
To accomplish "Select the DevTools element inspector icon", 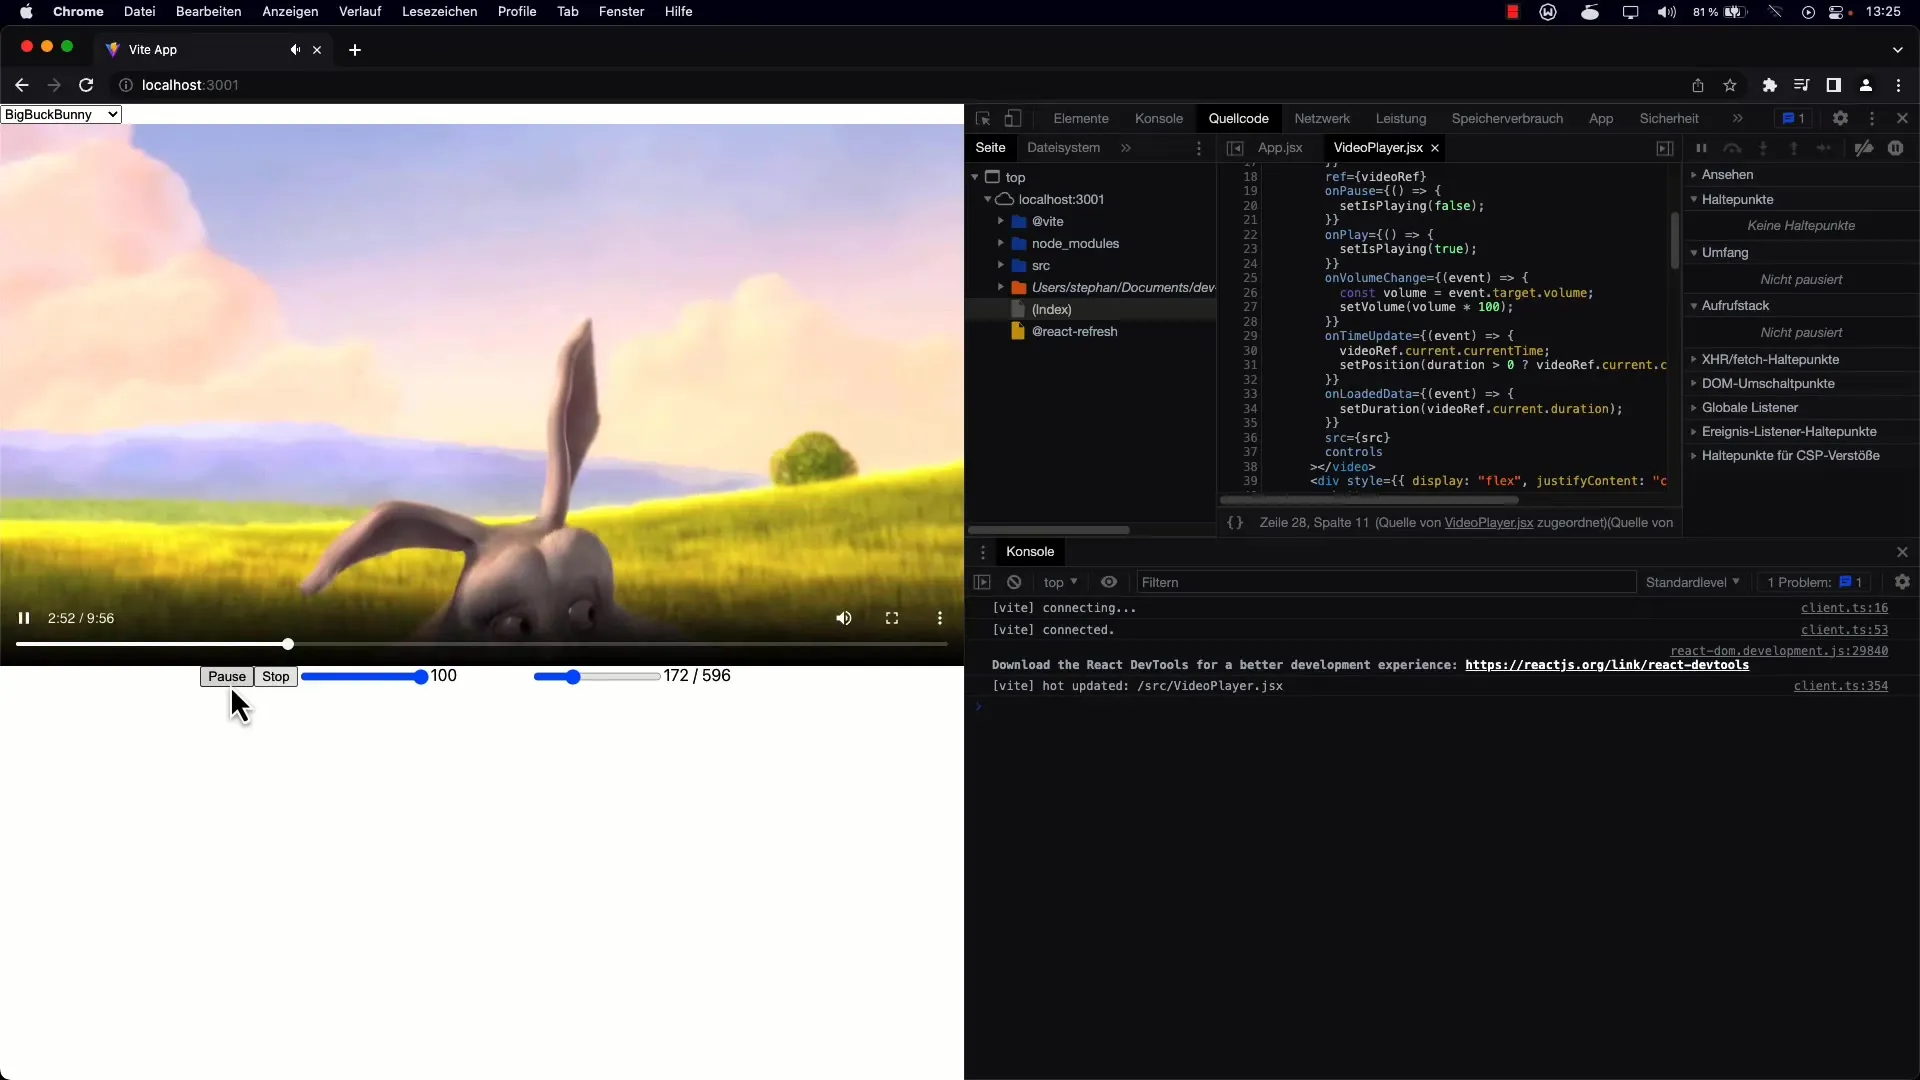I will tap(983, 118).
